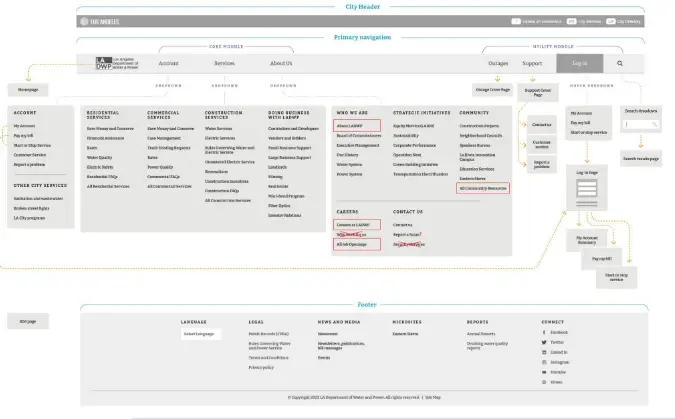Open the Account dropdown in navigation

coord(168,63)
